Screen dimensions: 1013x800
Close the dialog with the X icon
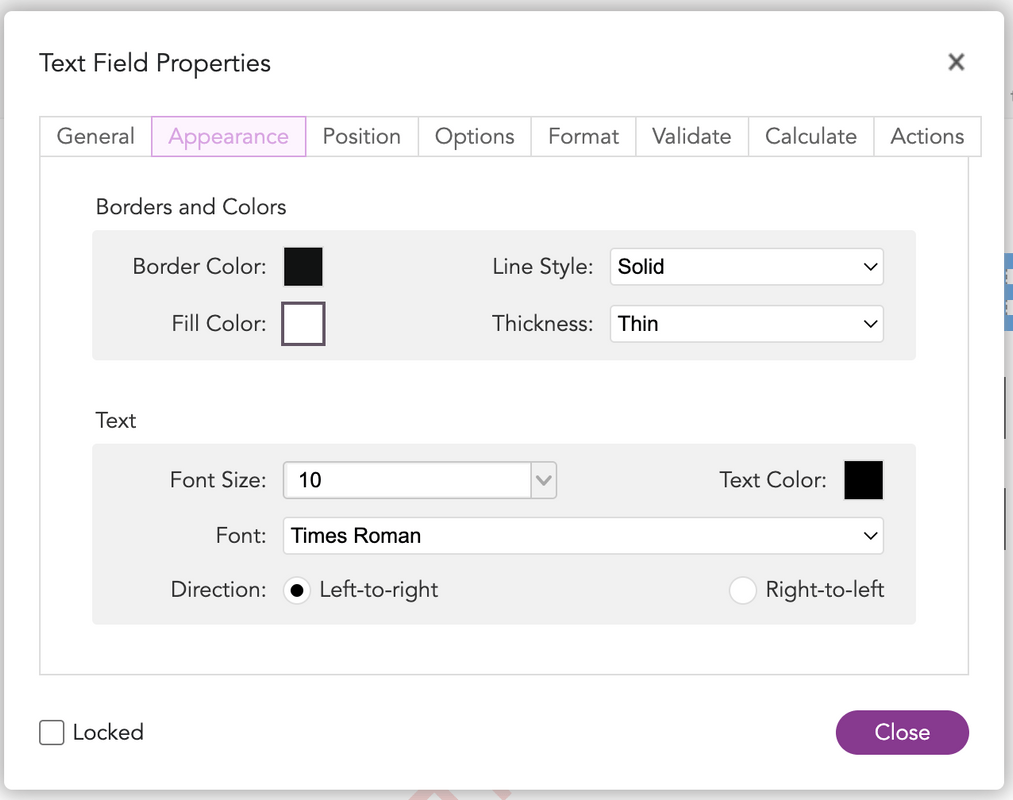coord(956,62)
